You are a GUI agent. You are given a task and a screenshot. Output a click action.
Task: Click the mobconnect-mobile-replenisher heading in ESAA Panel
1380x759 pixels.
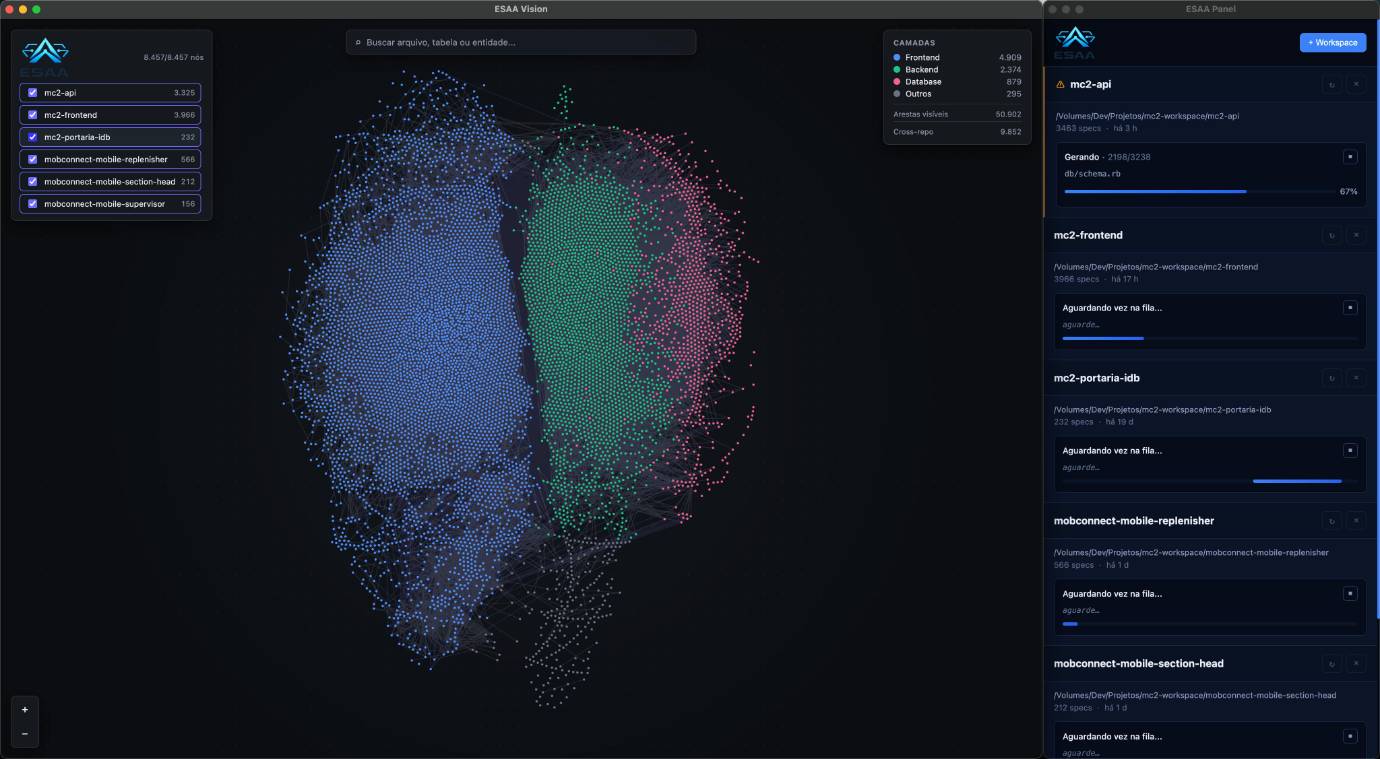coord(1134,521)
